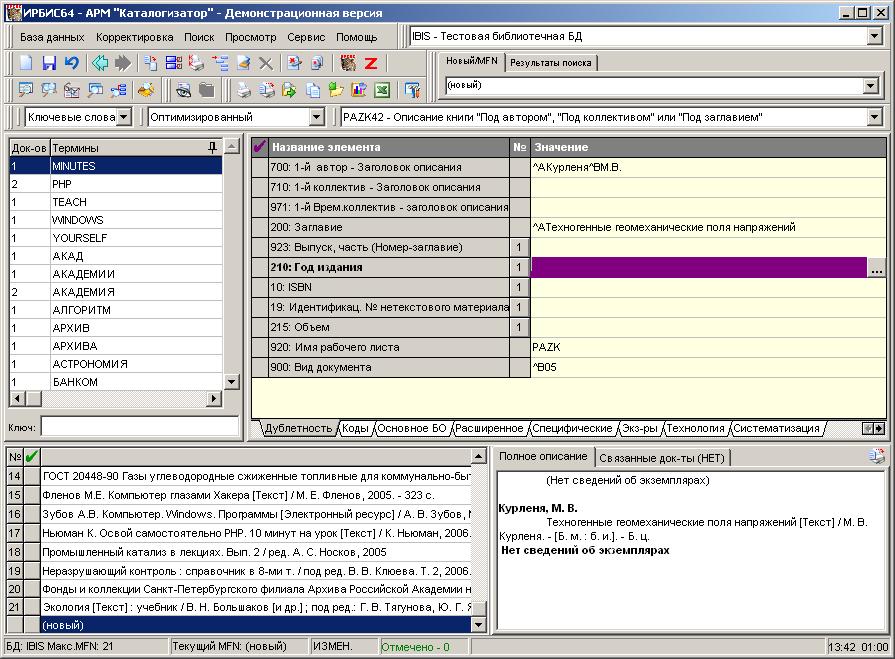Viewport: 895px width, 659px height.
Task: Click the blue undo arrow icon
Action: 72,63
